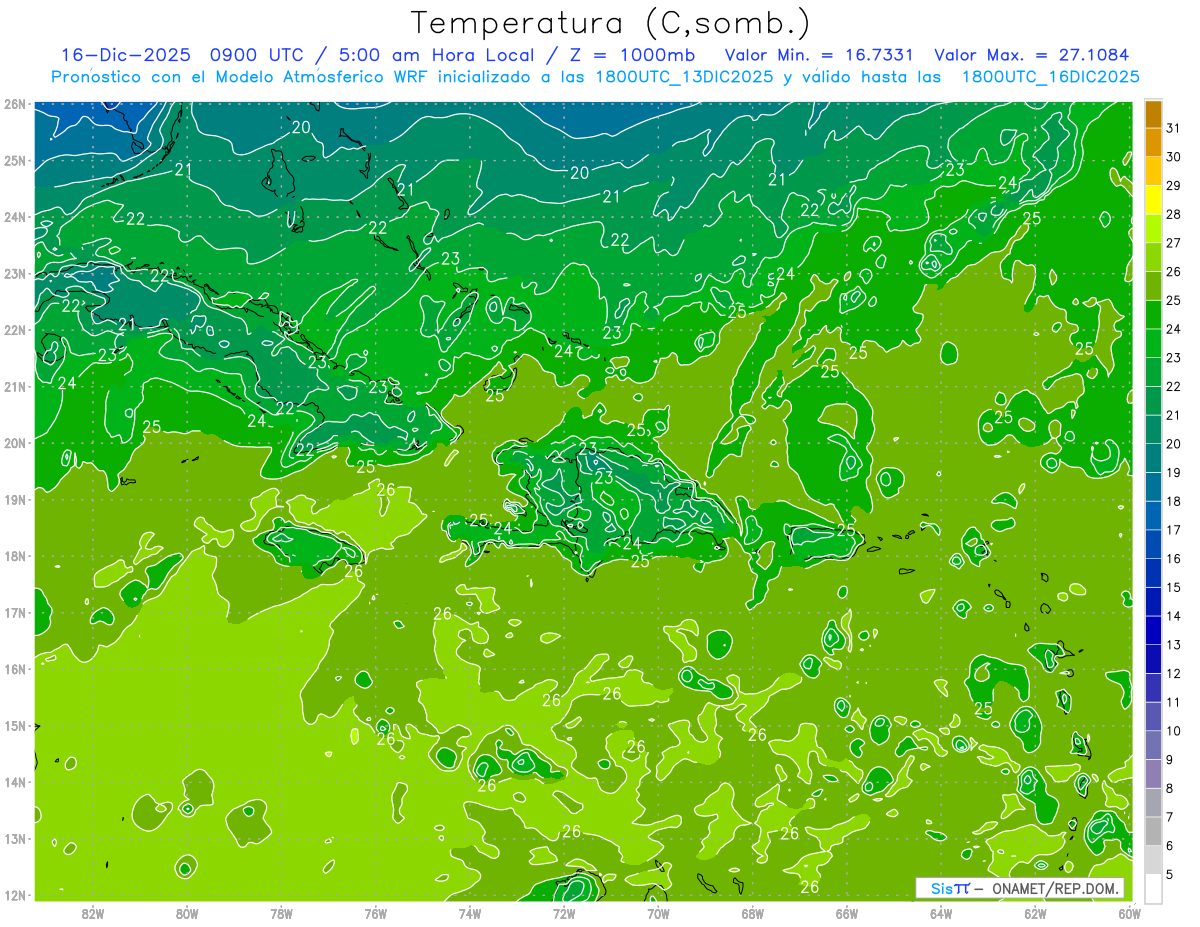
Task: Click the 60W longitude axis label
Action: (1129, 913)
